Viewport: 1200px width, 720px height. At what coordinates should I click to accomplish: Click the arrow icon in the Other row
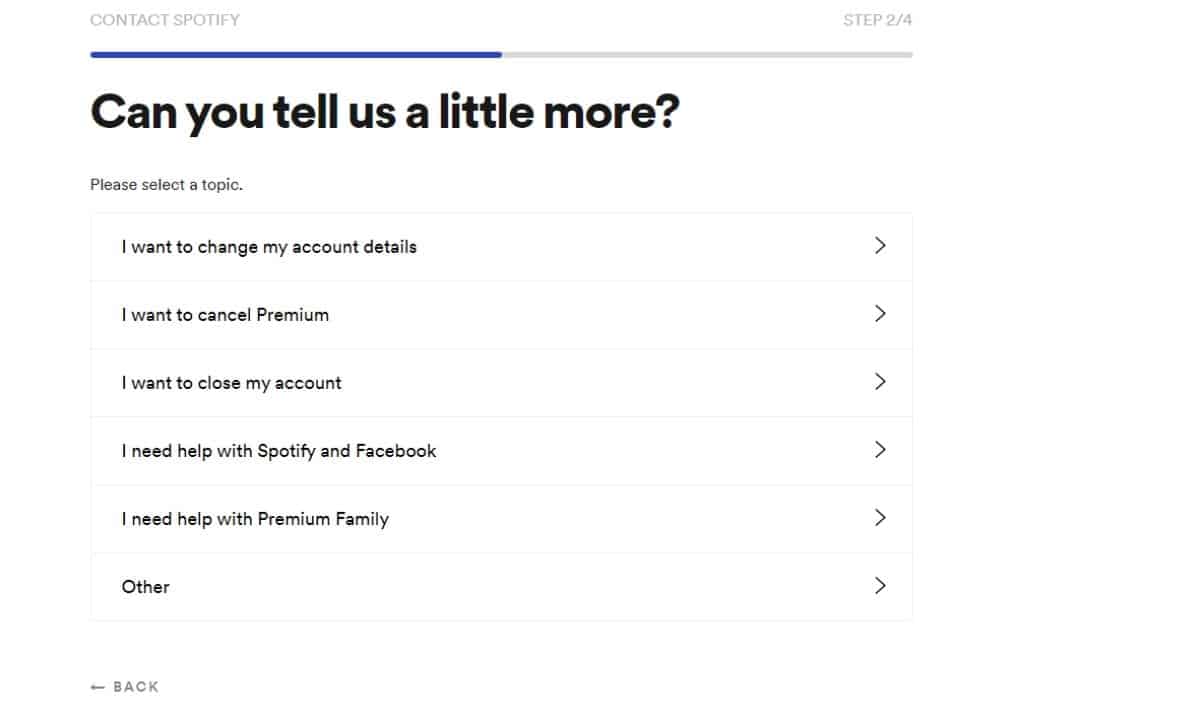(880, 586)
